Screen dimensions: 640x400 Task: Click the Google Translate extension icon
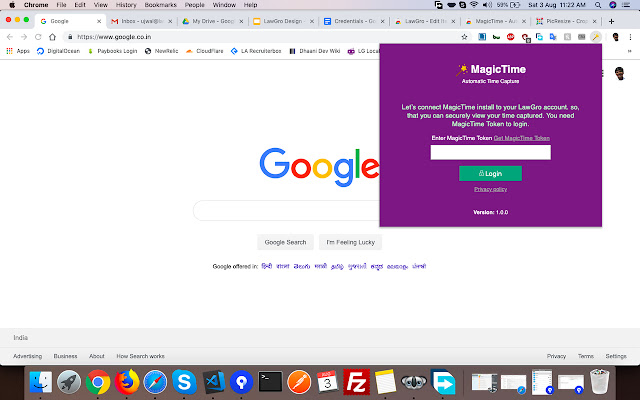tap(553, 37)
